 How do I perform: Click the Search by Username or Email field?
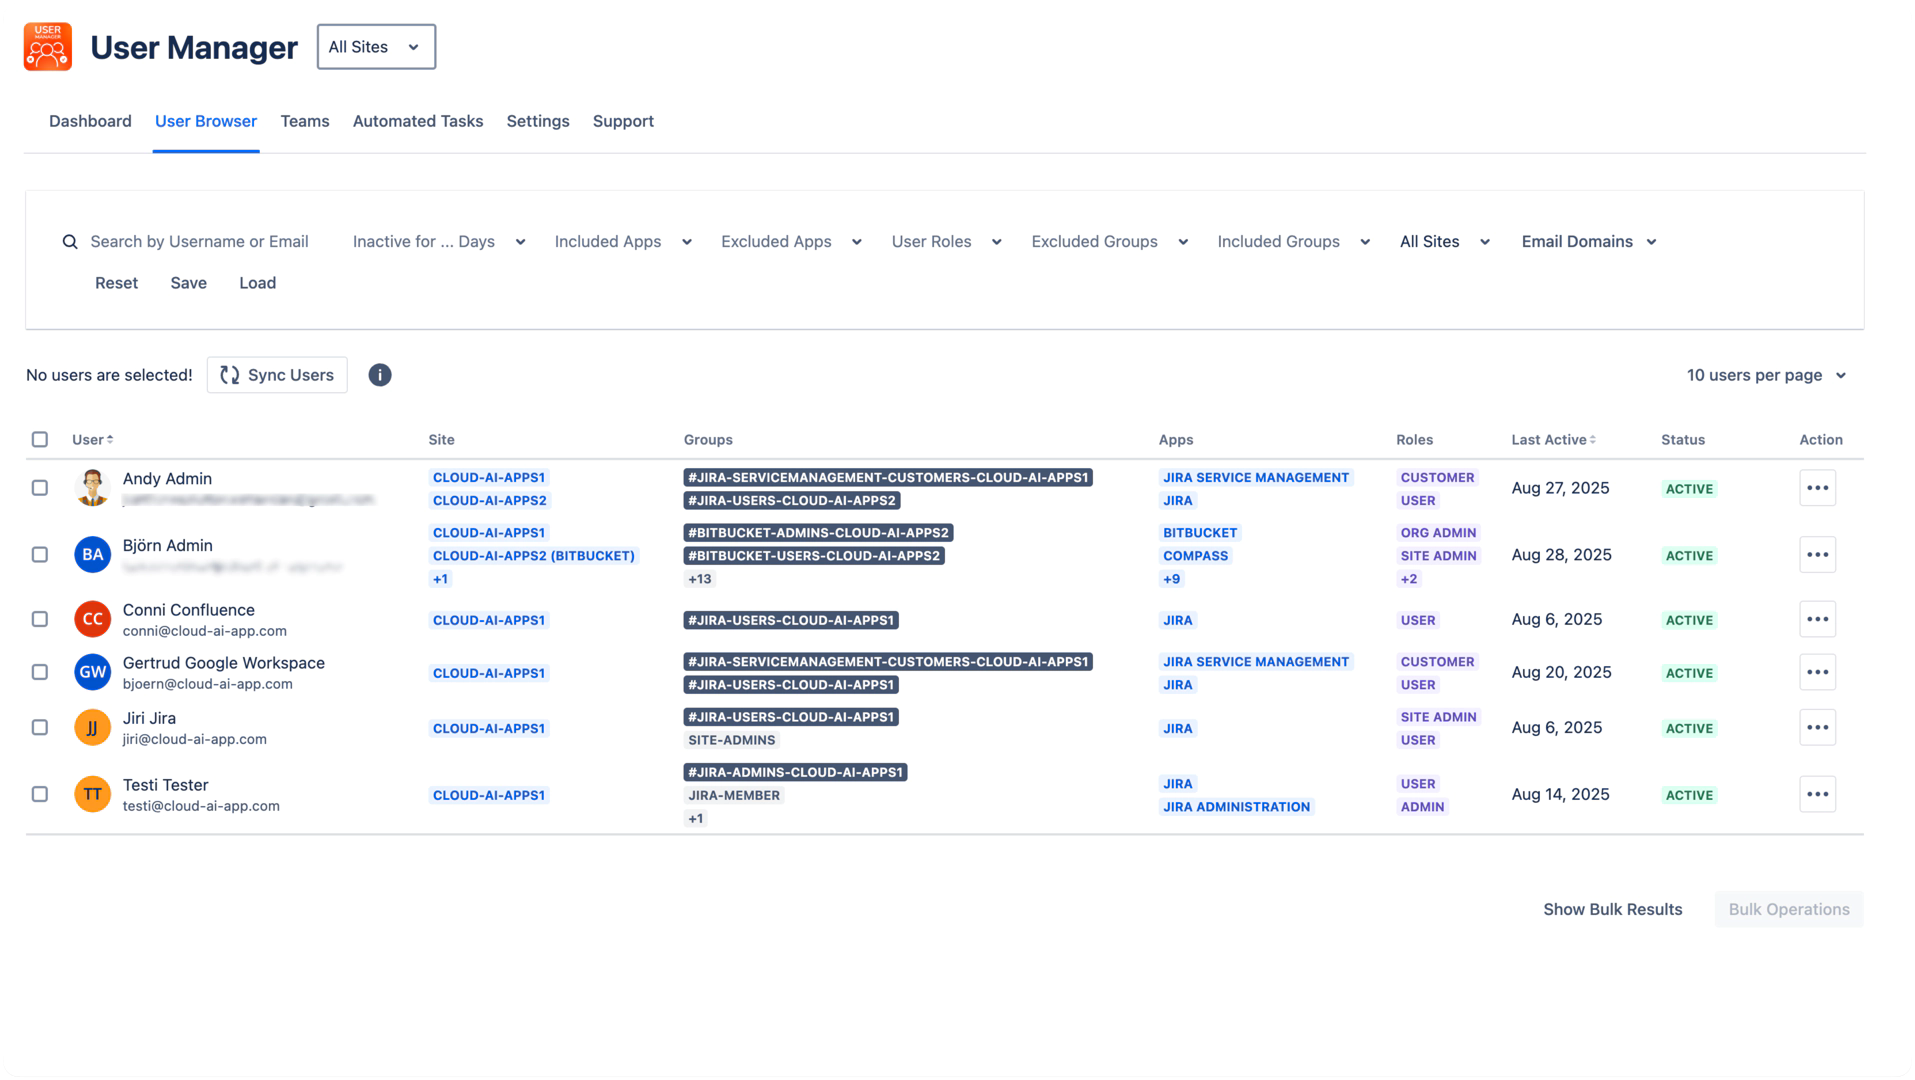click(x=199, y=241)
